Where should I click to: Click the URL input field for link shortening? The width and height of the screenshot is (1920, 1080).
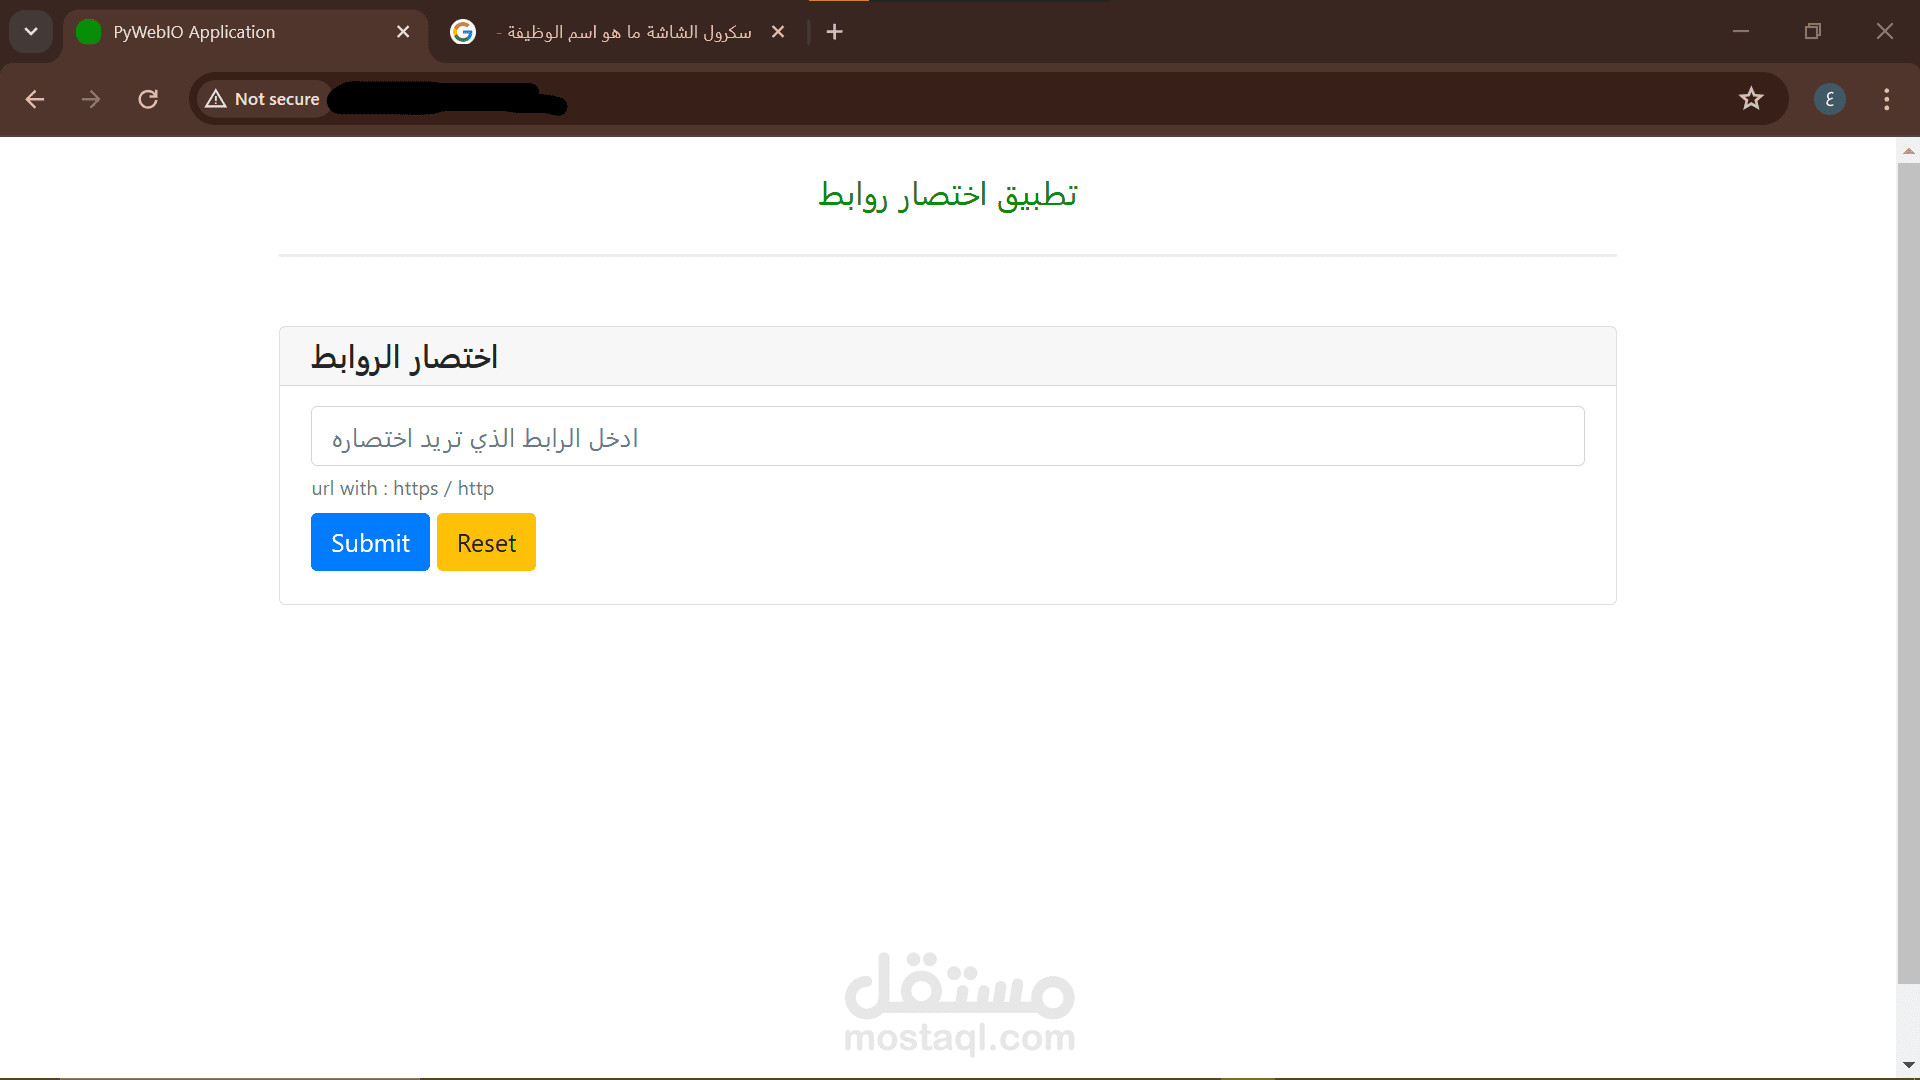947,436
